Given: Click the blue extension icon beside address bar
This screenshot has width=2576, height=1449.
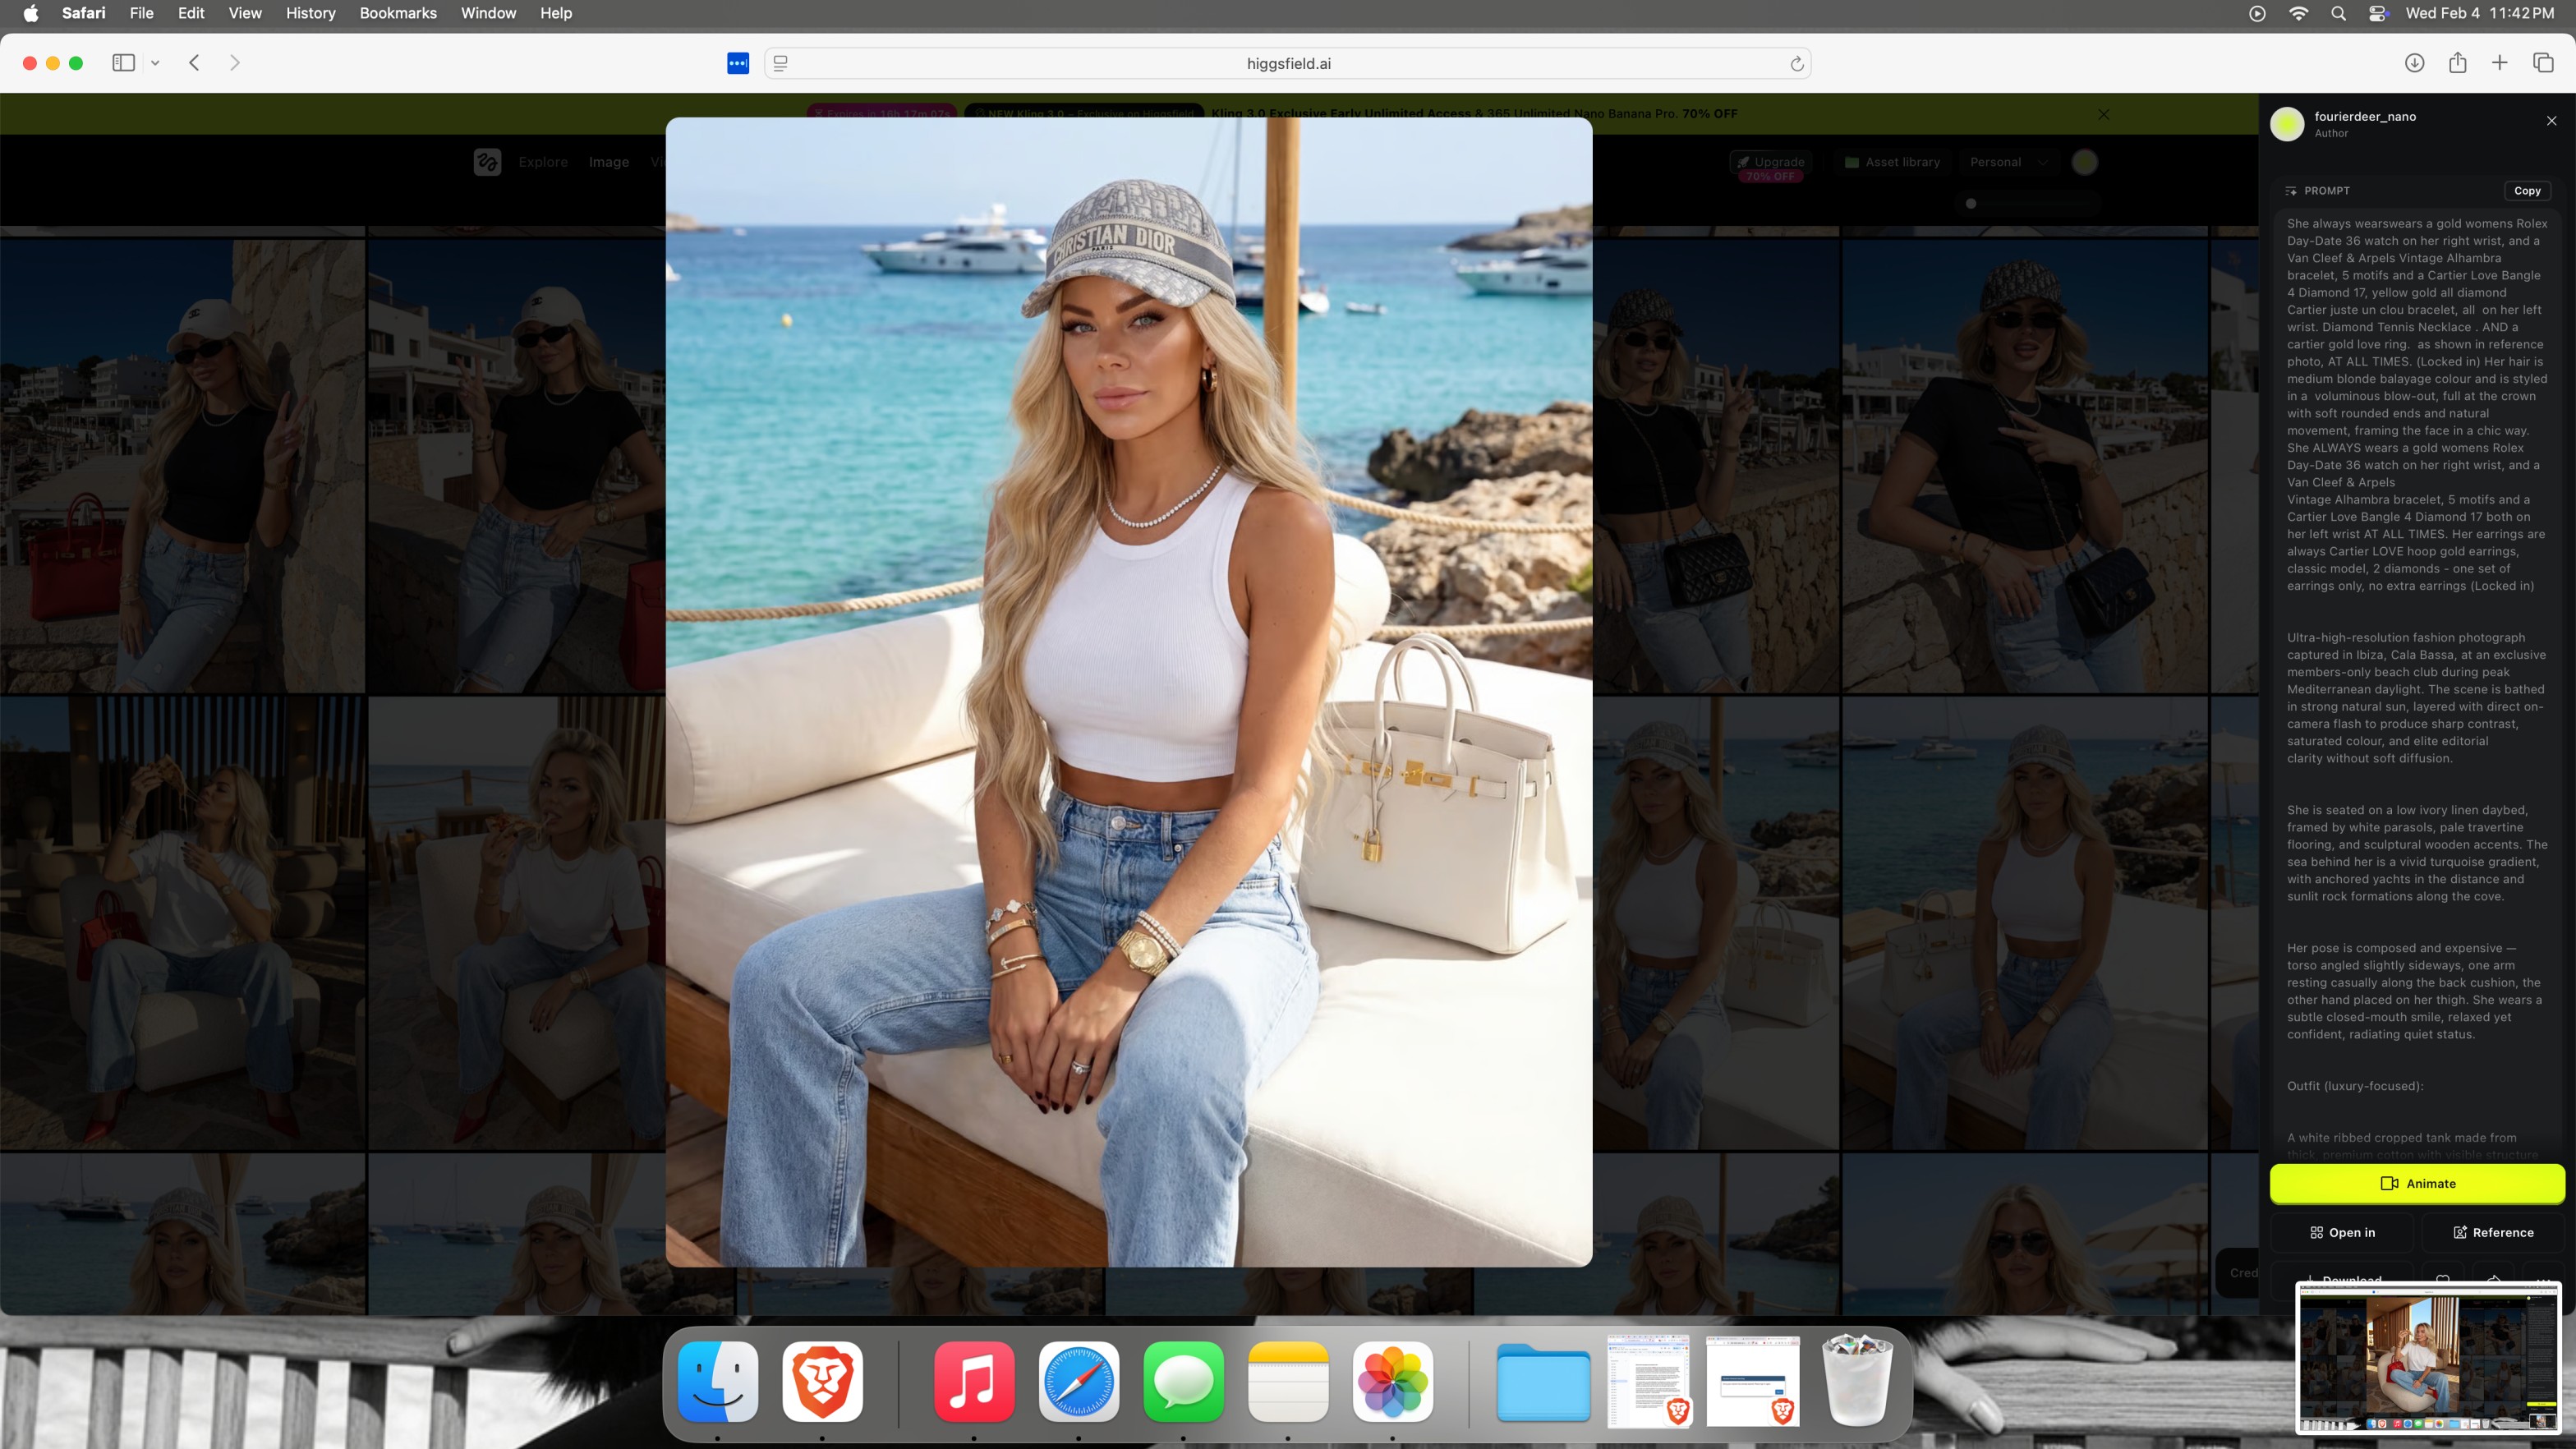Looking at the screenshot, I should 738,63.
